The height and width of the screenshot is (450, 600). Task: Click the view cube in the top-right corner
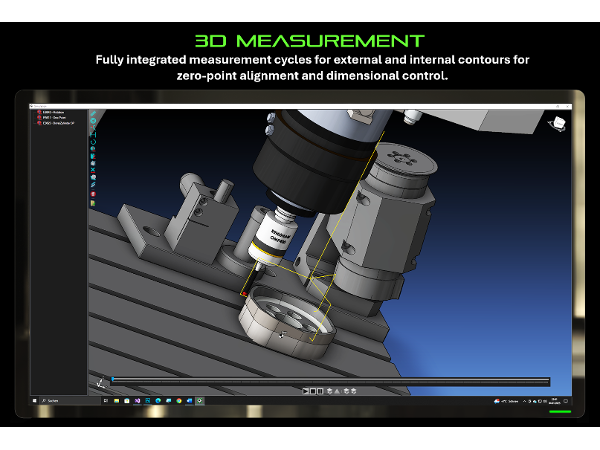pyautogui.click(x=558, y=121)
